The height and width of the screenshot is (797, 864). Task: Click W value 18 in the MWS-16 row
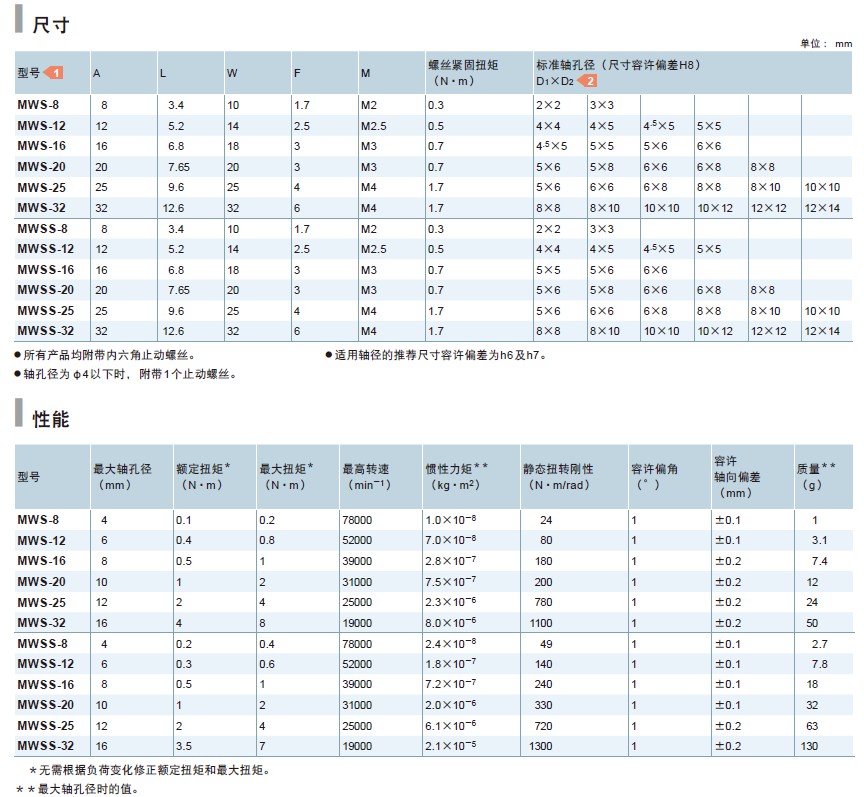pyautogui.click(x=233, y=146)
